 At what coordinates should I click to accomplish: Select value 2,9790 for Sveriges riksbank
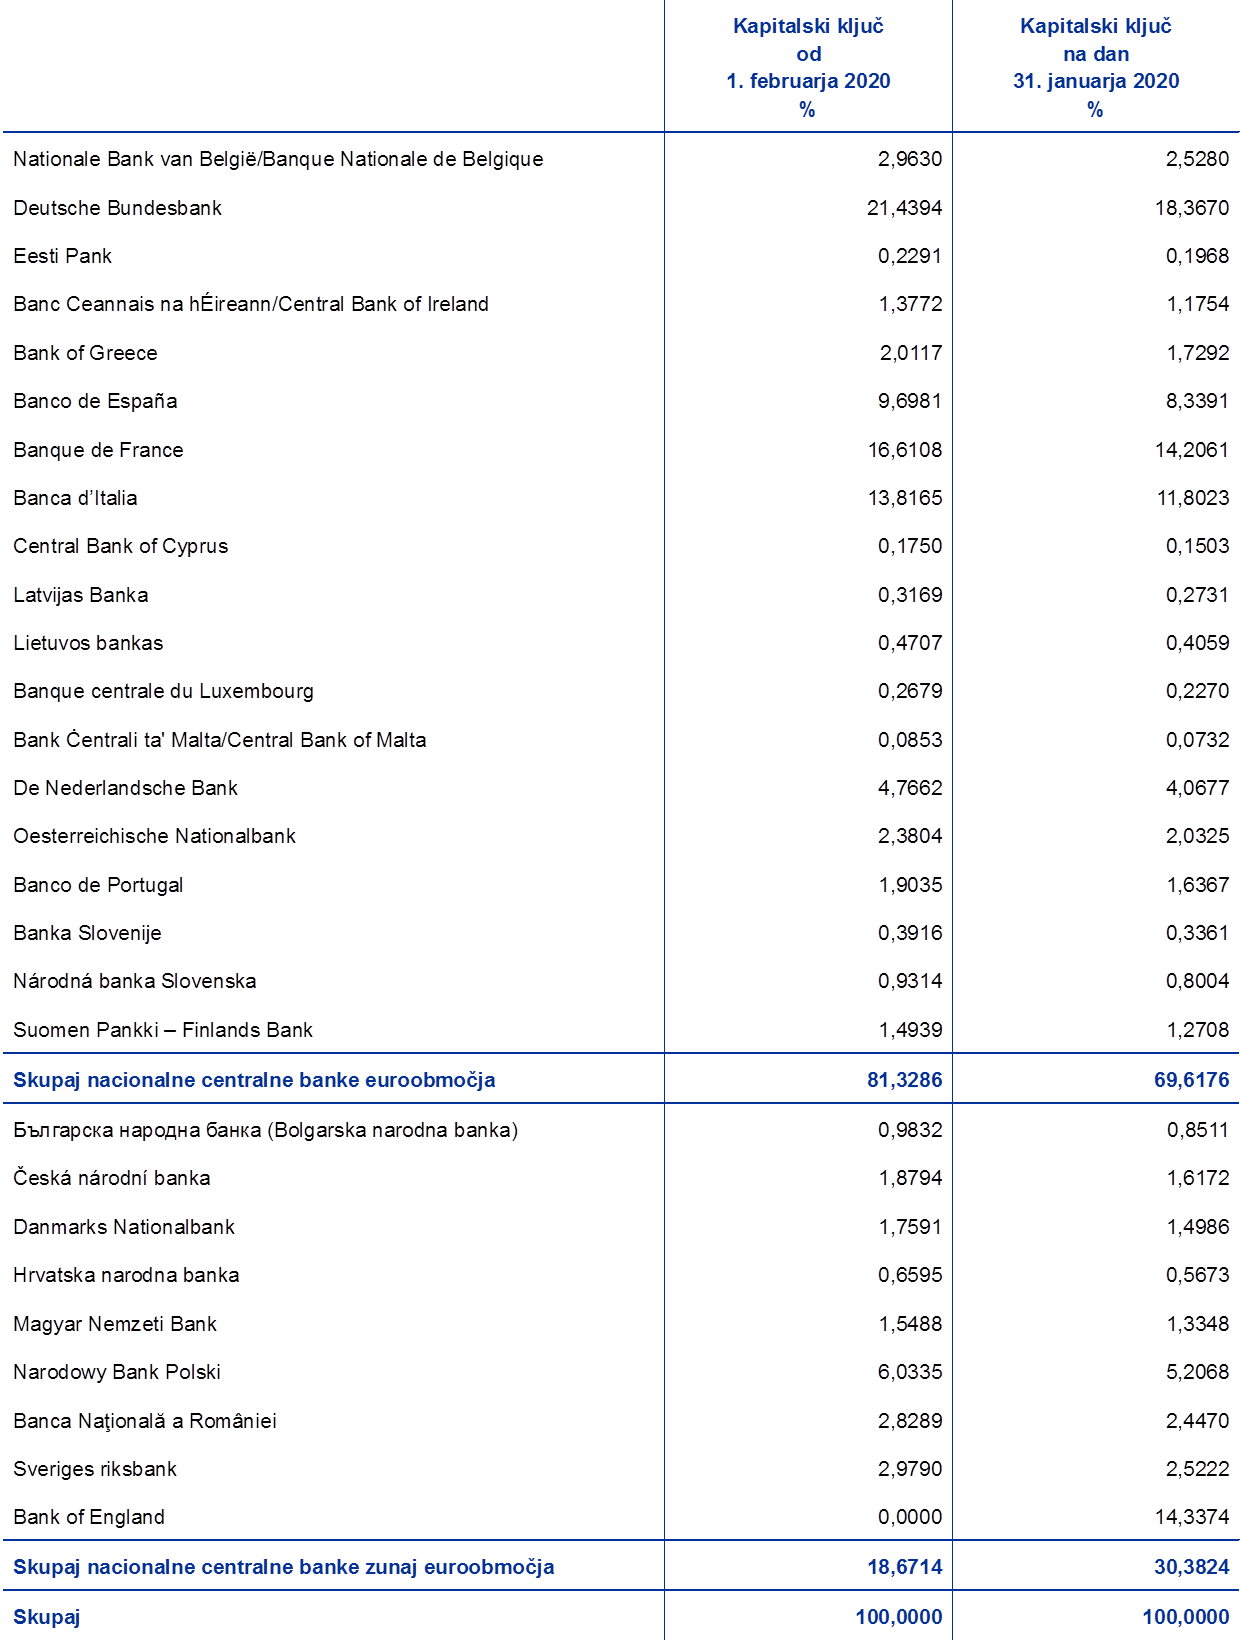910,1469
